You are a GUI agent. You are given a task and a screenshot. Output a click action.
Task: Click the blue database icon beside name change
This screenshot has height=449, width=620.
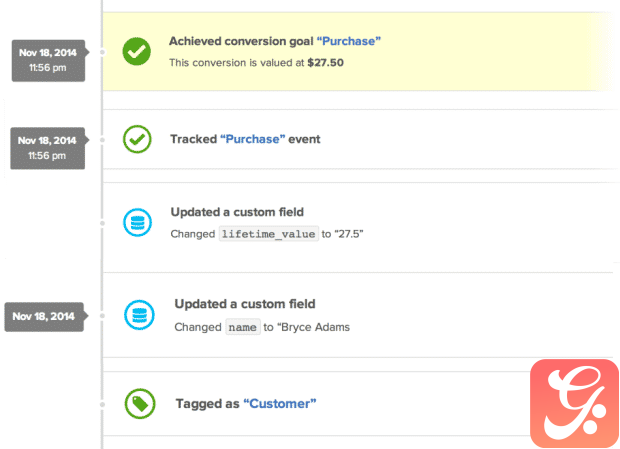(139, 315)
